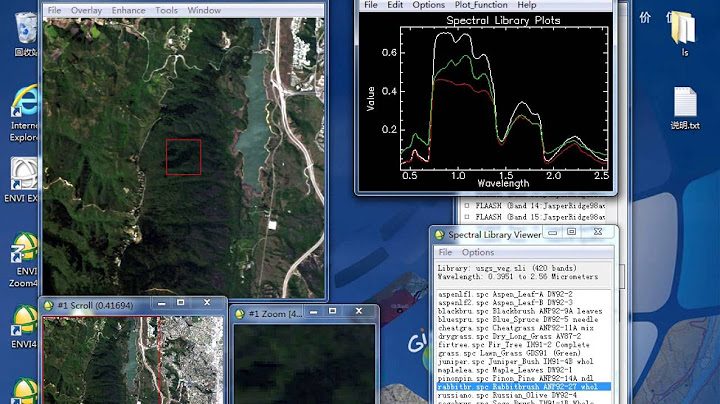Minimize the Spectral Library Viewer window
The width and height of the screenshot is (720, 404).
(553, 233)
